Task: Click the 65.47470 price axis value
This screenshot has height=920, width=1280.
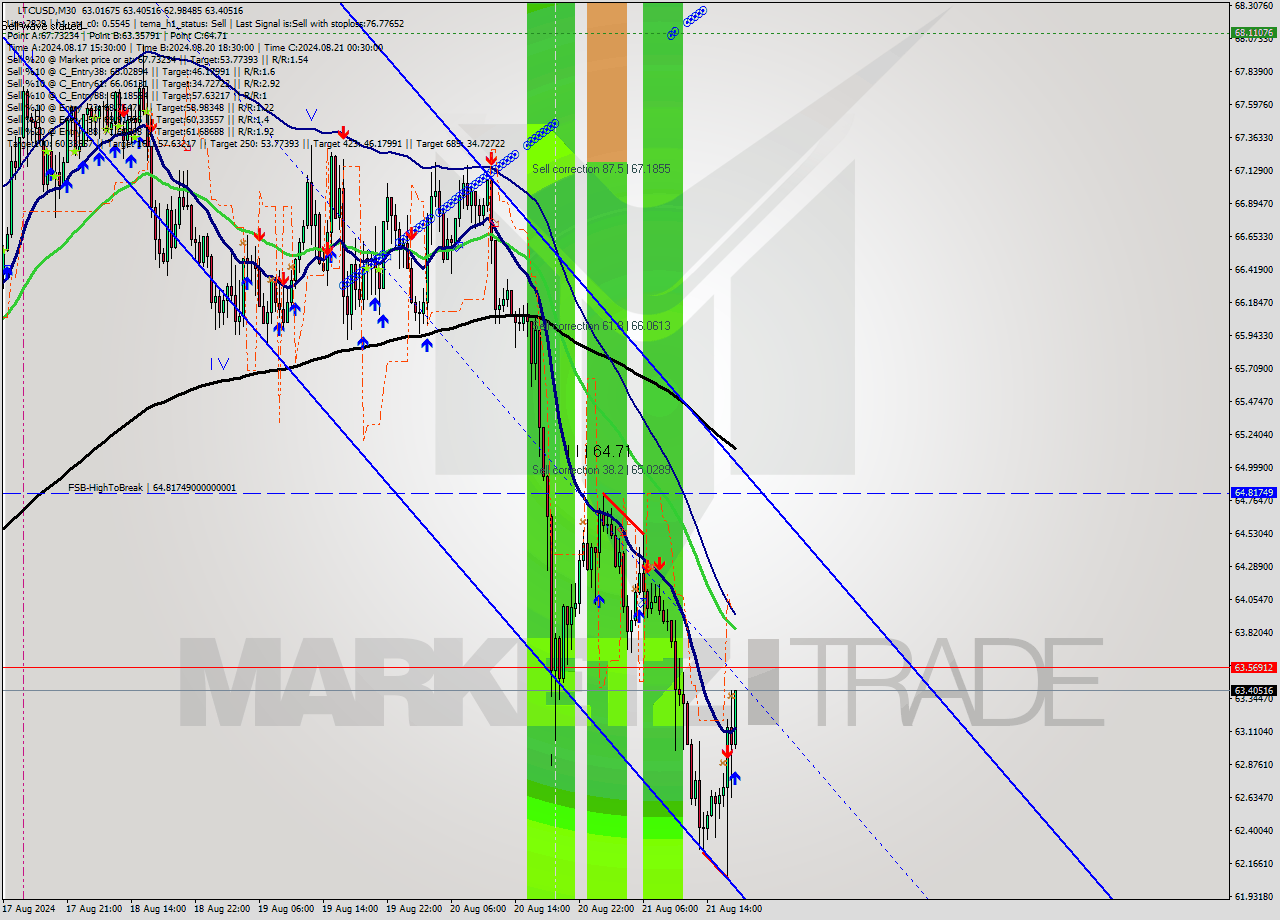Action: click(x=1253, y=401)
